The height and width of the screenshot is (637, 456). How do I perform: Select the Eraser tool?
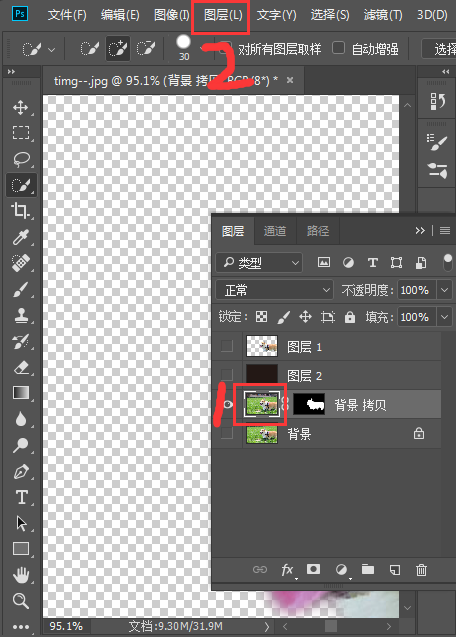21,367
